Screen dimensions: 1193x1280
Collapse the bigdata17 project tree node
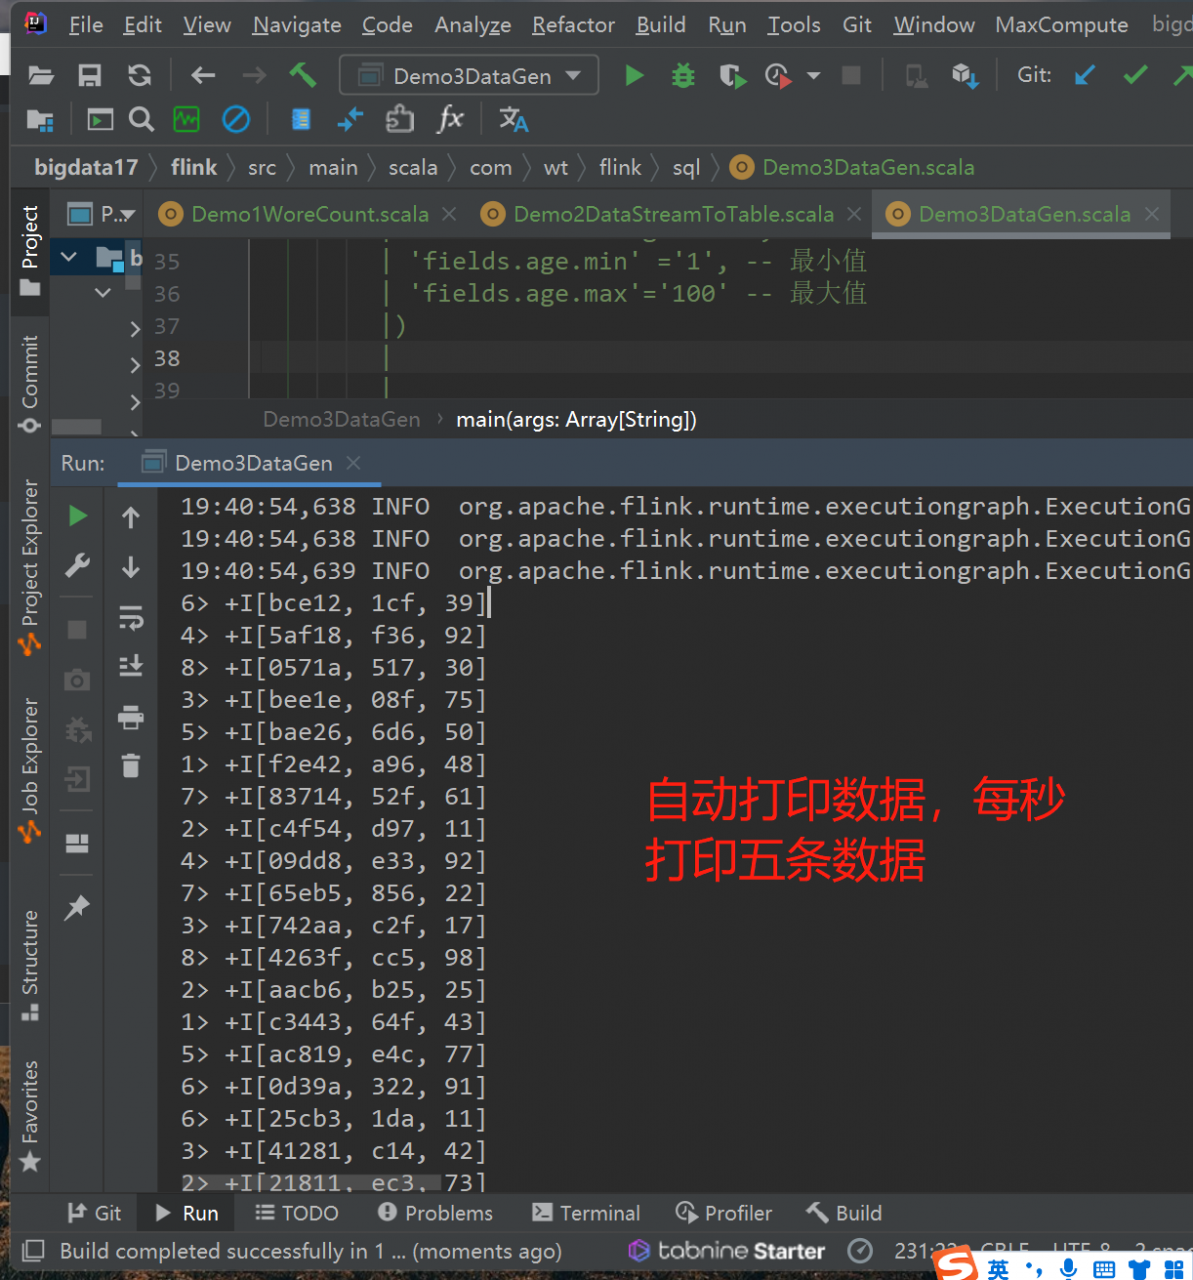[68, 258]
